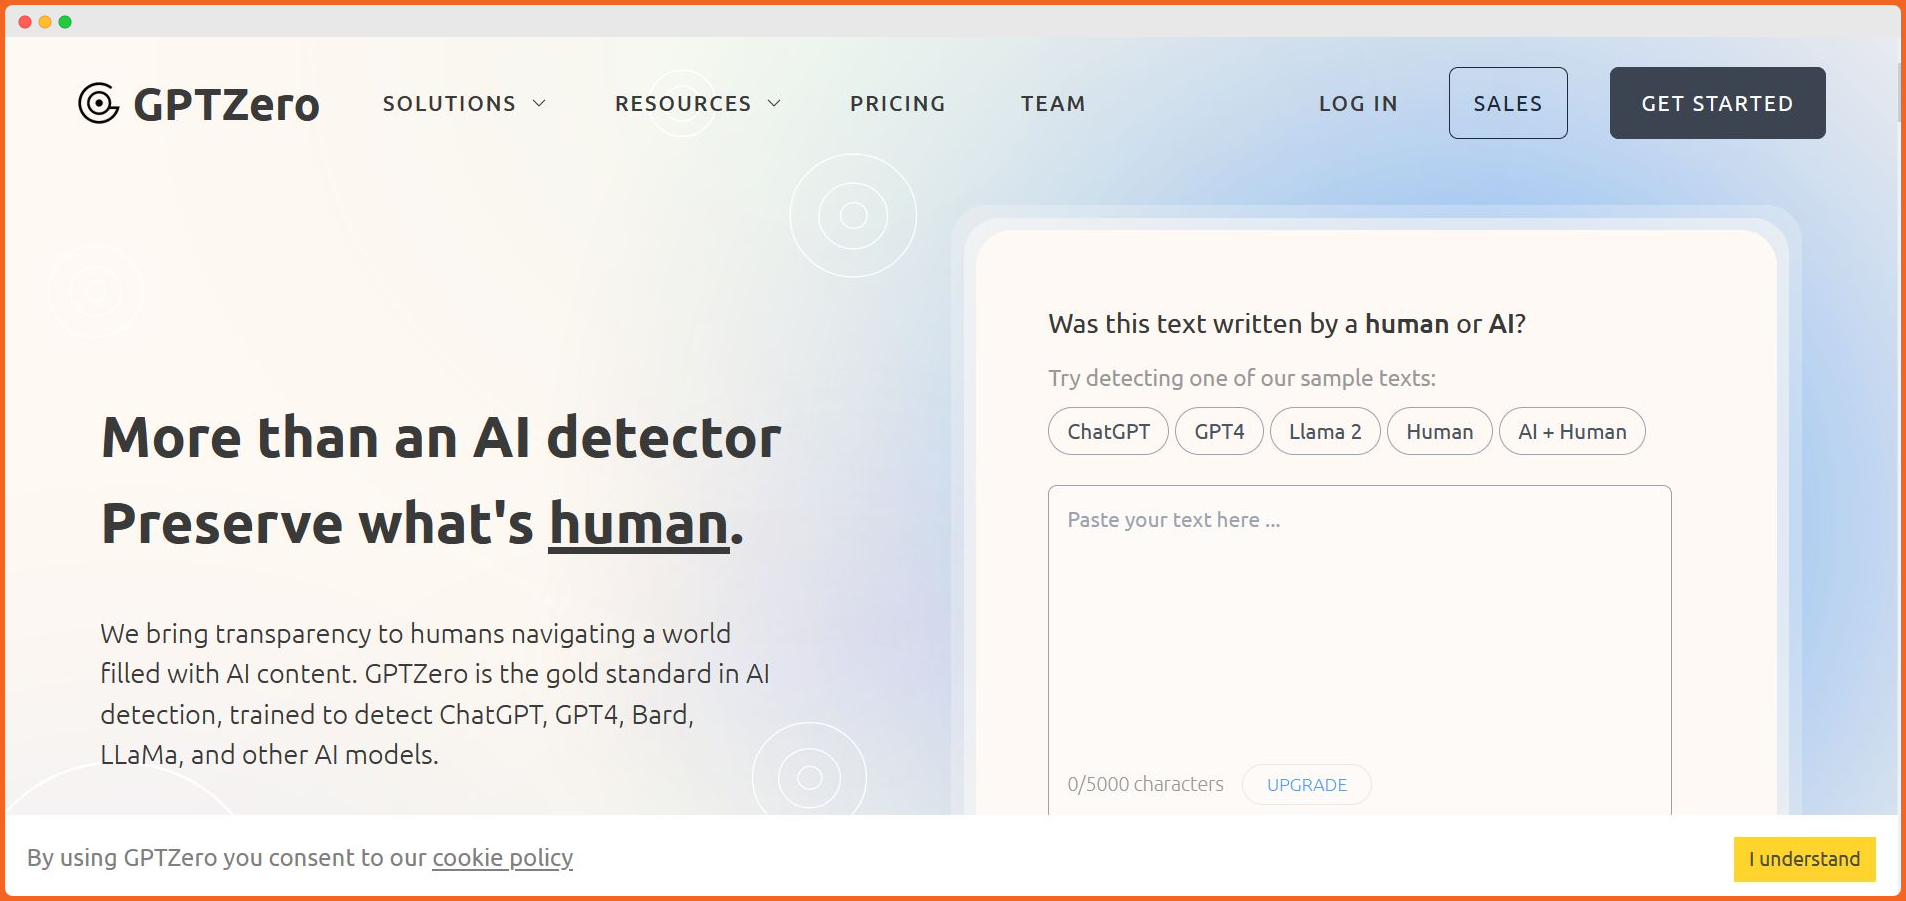Select the GPT4 sample text
The image size is (1906, 901).
point(1219,431)
